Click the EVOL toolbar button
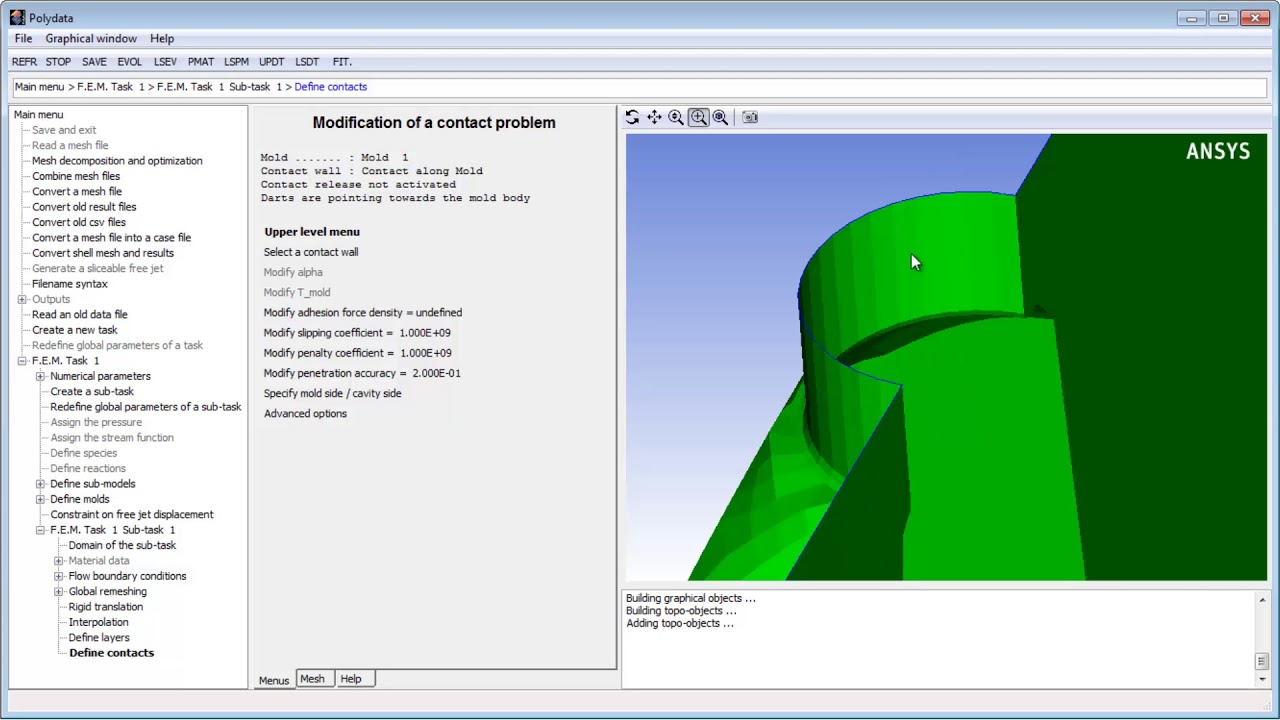The width and height of the screenshot is (1280, 720). coord(129,62)
